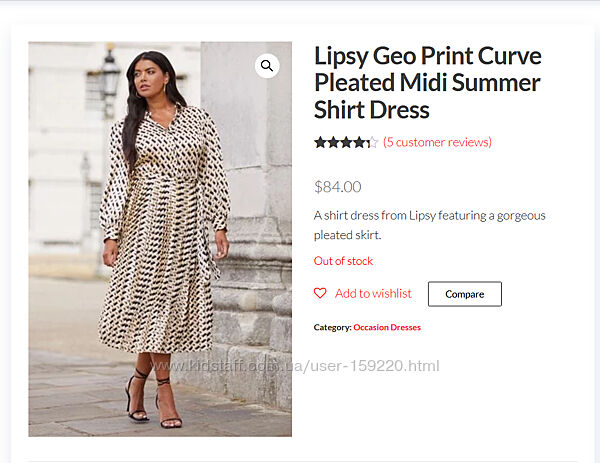Open the 5 customer reviews link
Image resolution: width=600 pixels, height=463 pixels.
pyautogui.click(x=437, y=142)
